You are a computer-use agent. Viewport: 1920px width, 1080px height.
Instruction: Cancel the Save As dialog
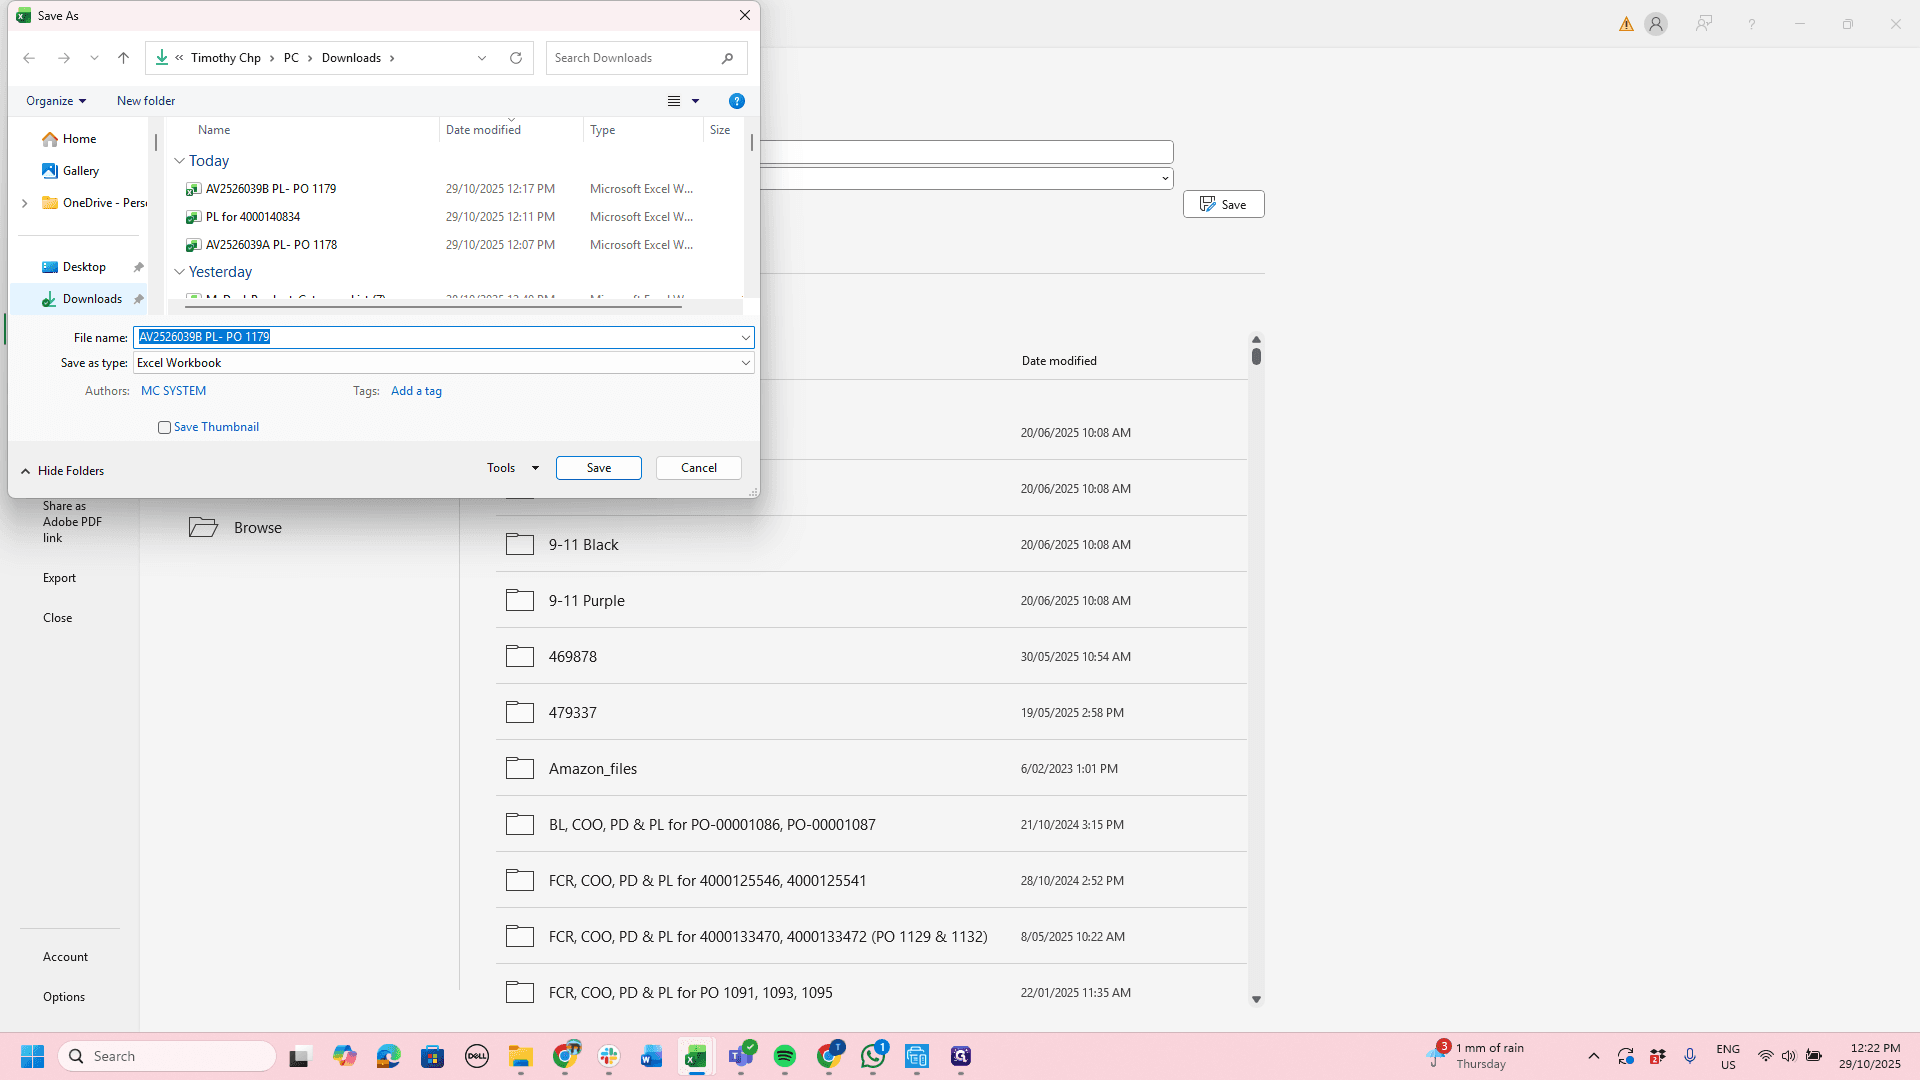pyautogui.click(x=699, y=468)
